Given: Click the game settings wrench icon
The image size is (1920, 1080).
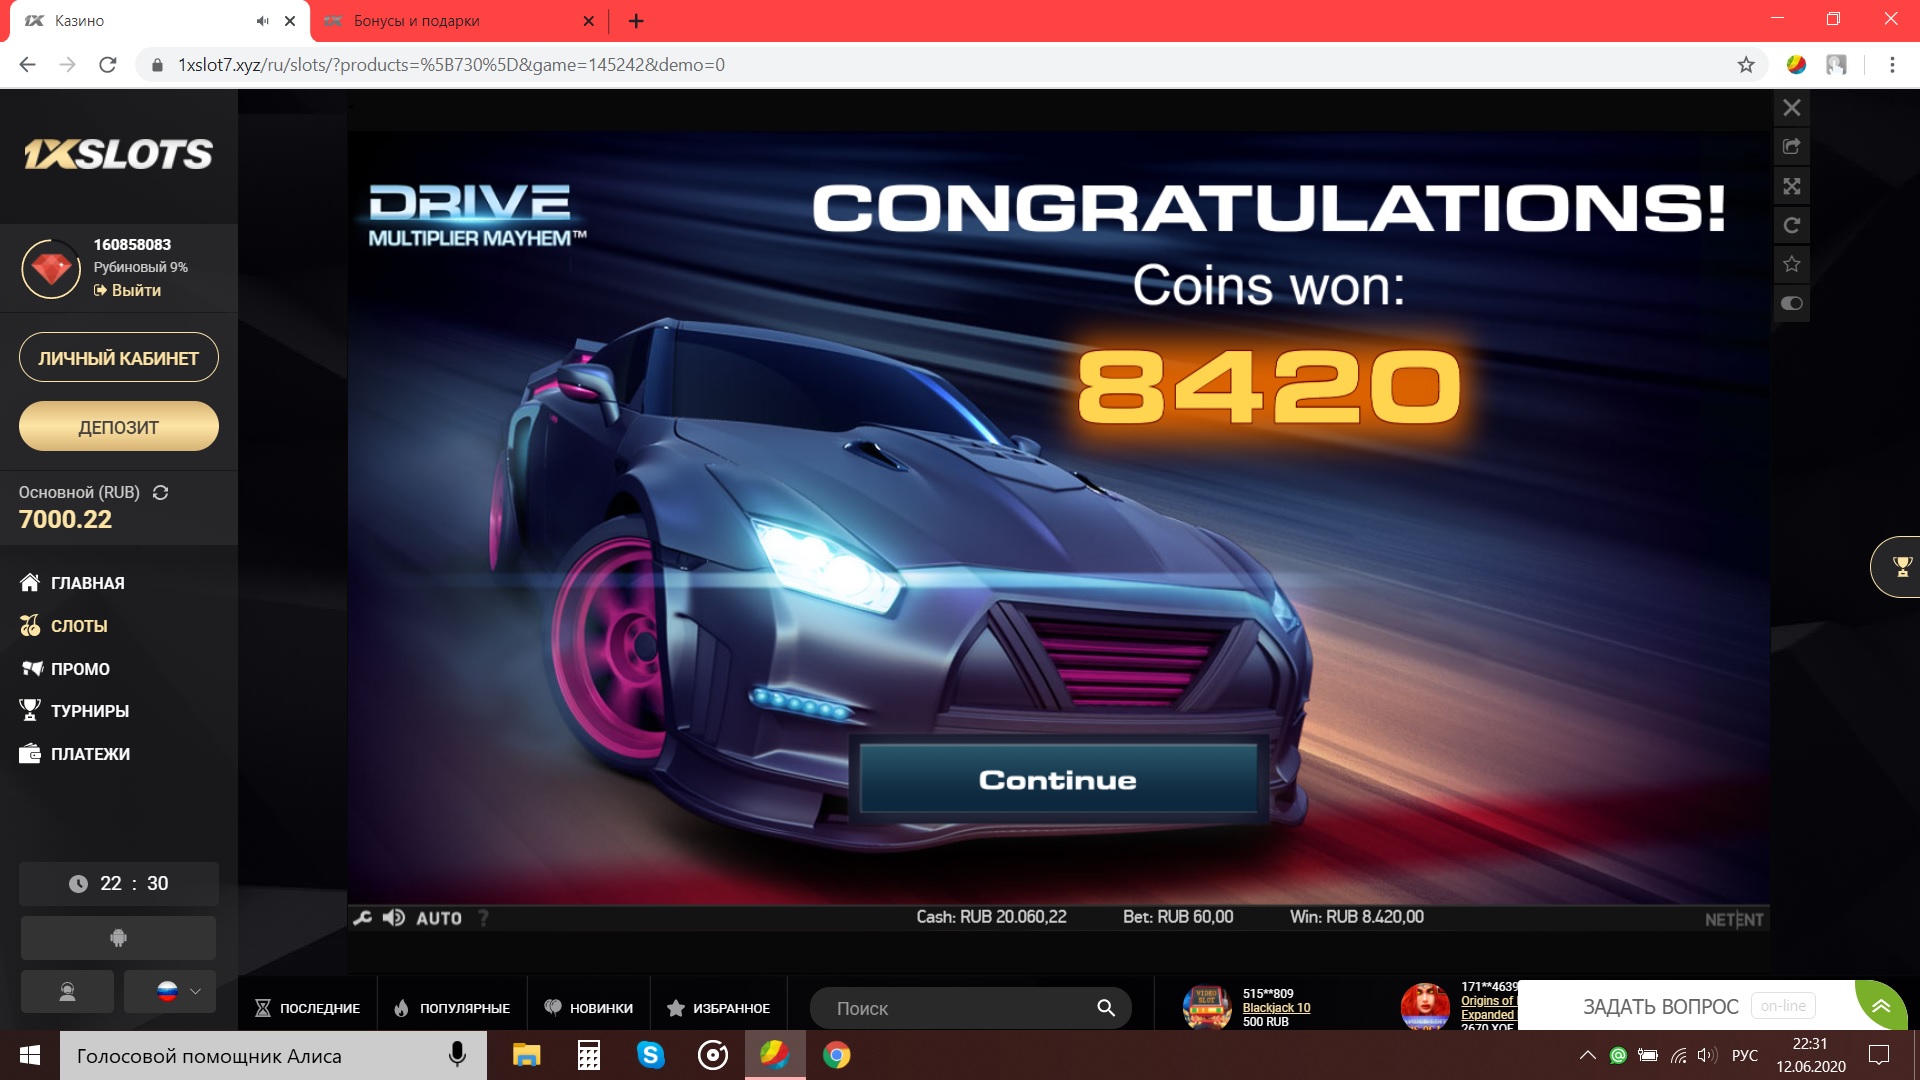Looking at the screenshot, I should click(x=362, y=918).
